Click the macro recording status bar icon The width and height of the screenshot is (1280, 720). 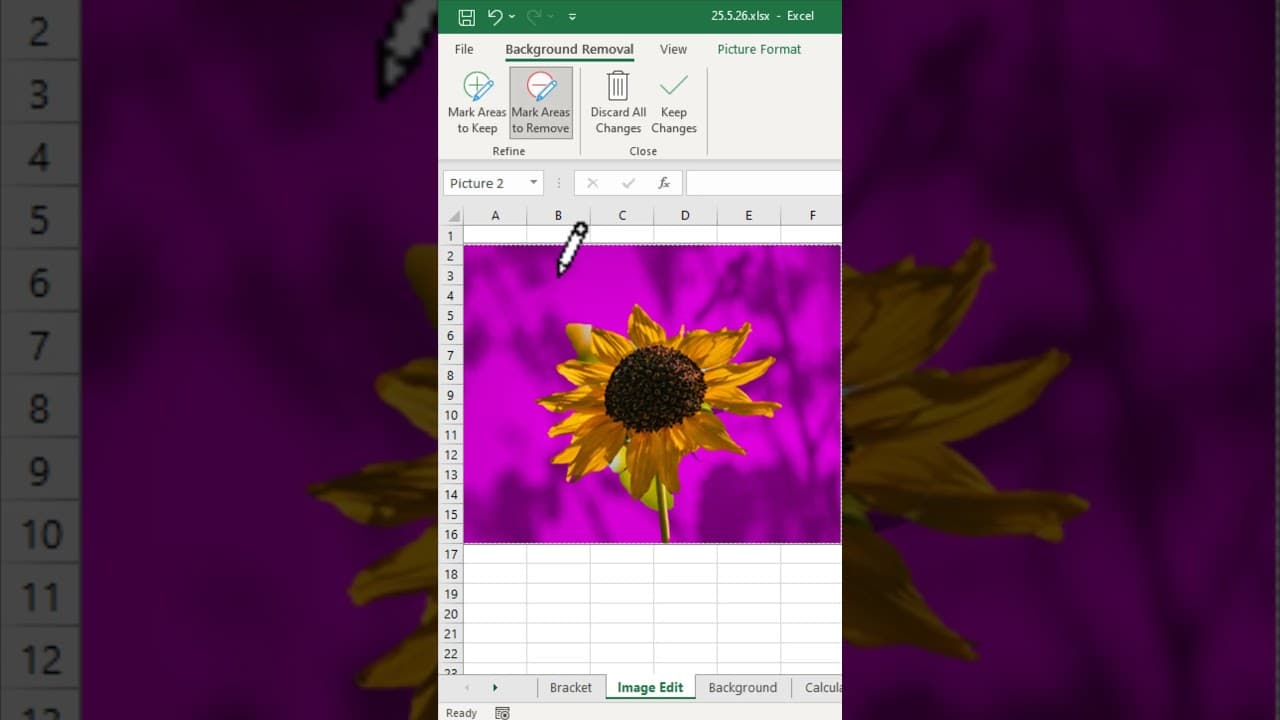502,713
